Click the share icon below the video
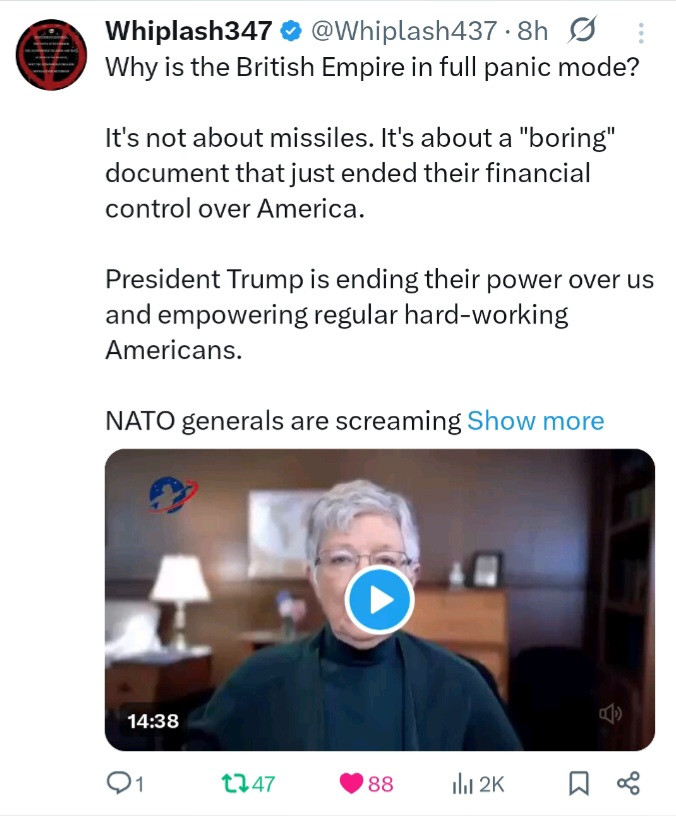Viewport: 676px width, 816px height. click(628, 784)
